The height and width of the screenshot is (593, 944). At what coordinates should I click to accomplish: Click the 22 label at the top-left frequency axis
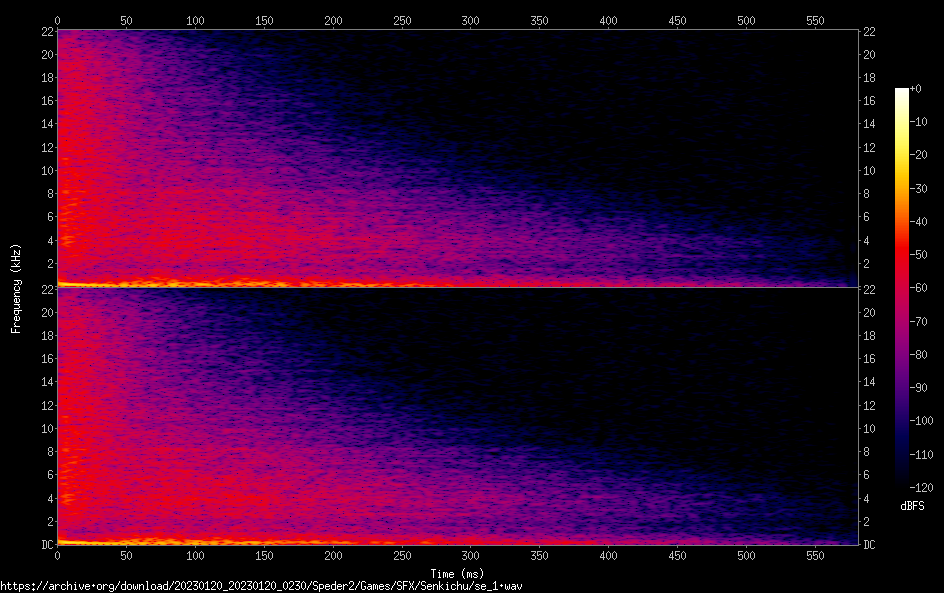(x=46, y=32)
